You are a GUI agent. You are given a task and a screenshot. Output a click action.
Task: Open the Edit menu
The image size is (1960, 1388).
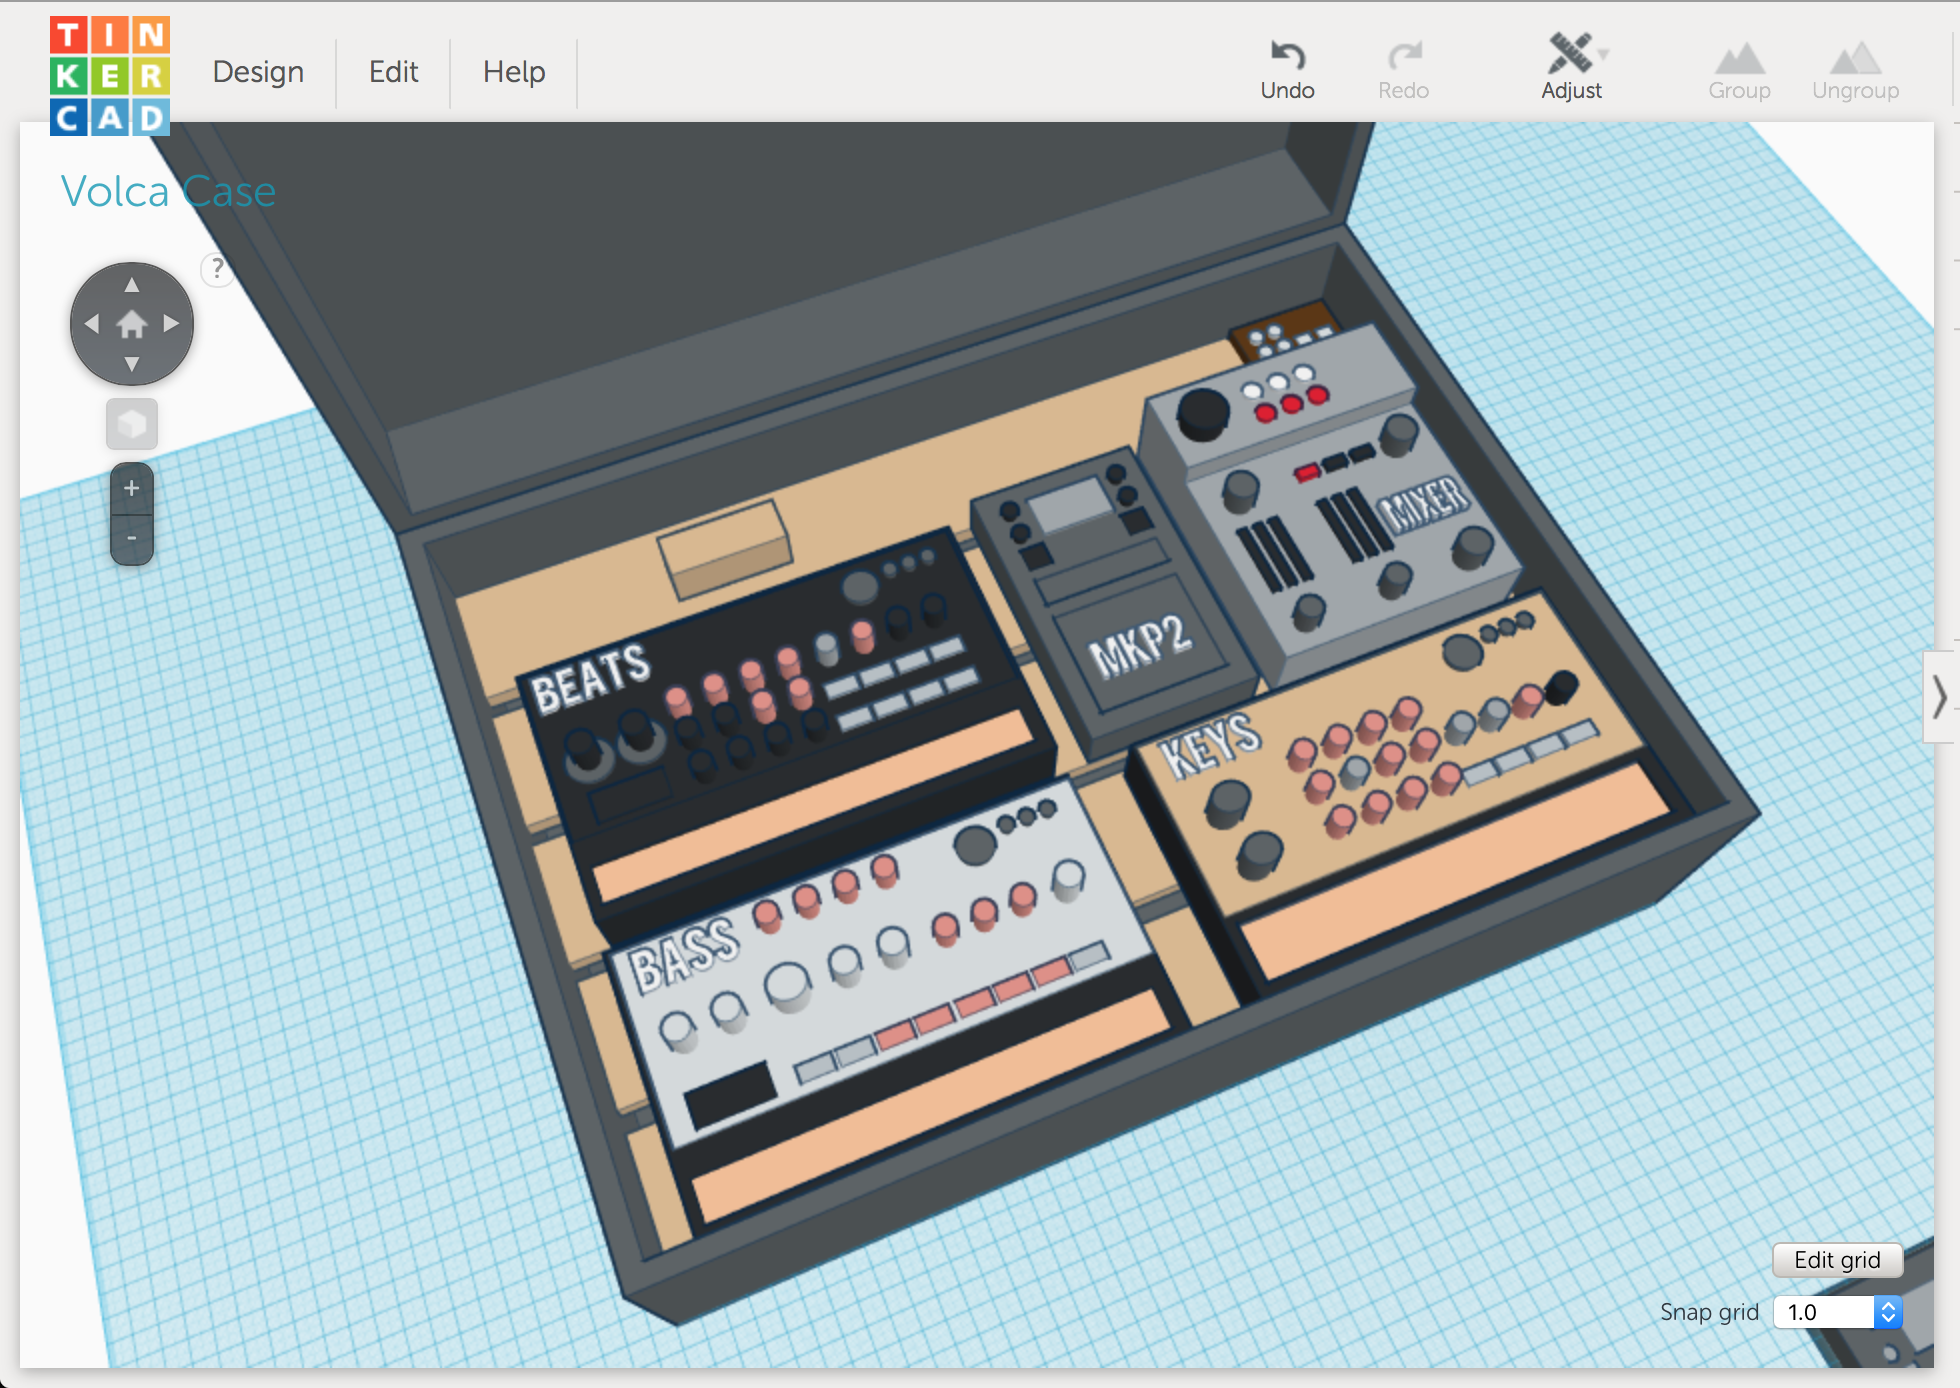(393, 72)
